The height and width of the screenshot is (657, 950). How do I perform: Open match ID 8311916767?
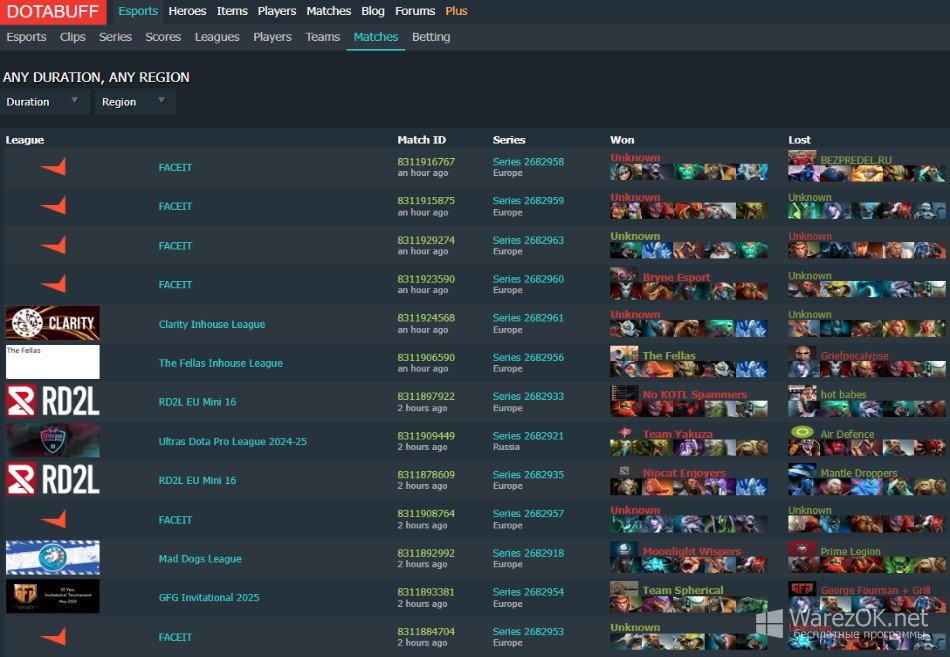[426, 162]
